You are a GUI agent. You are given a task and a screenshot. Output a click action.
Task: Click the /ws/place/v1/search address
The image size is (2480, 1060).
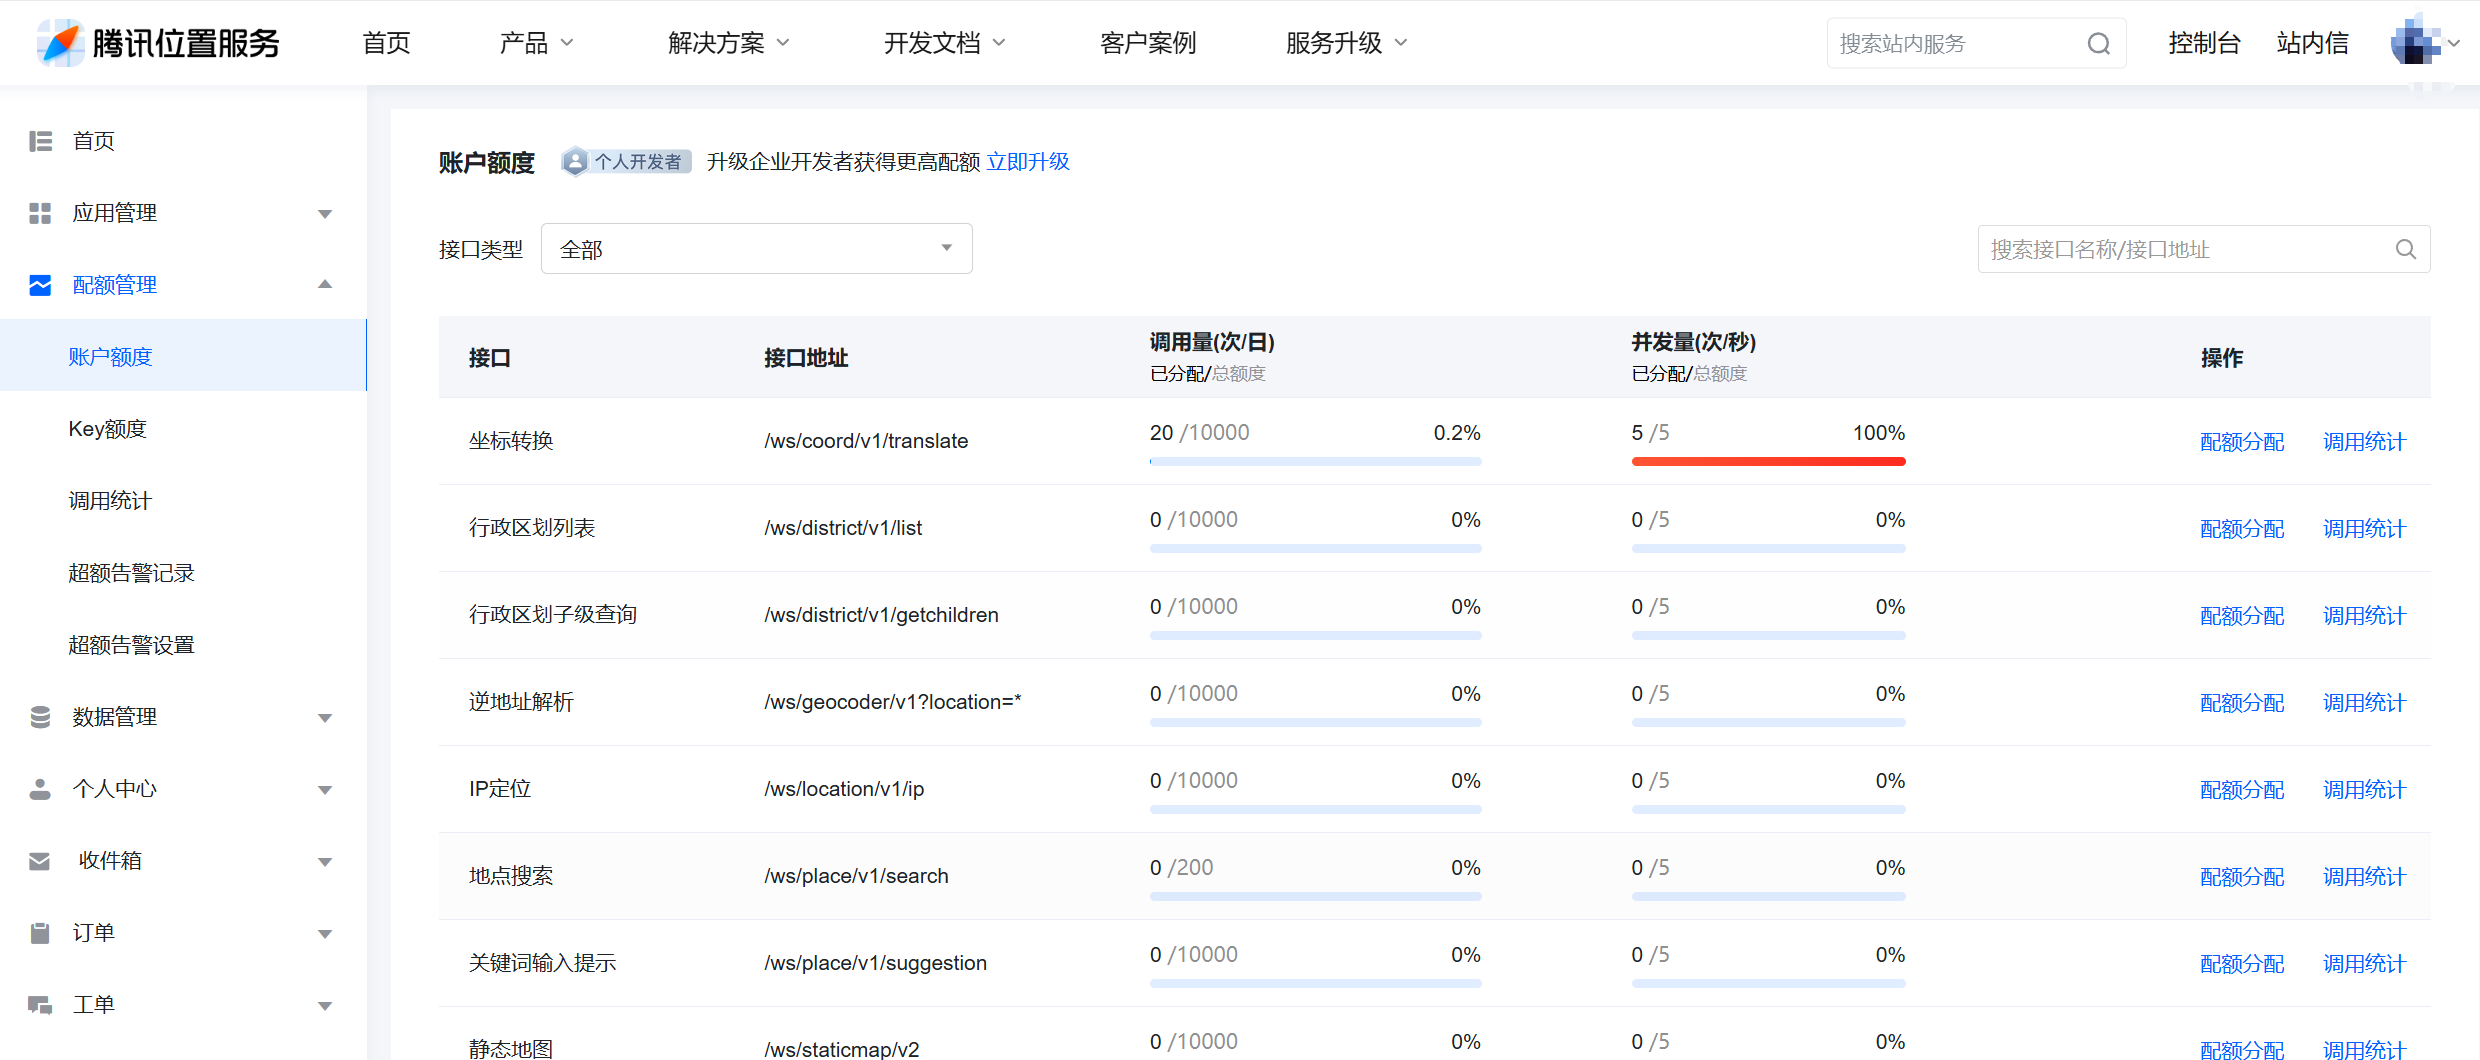click(x=856, y=876)
